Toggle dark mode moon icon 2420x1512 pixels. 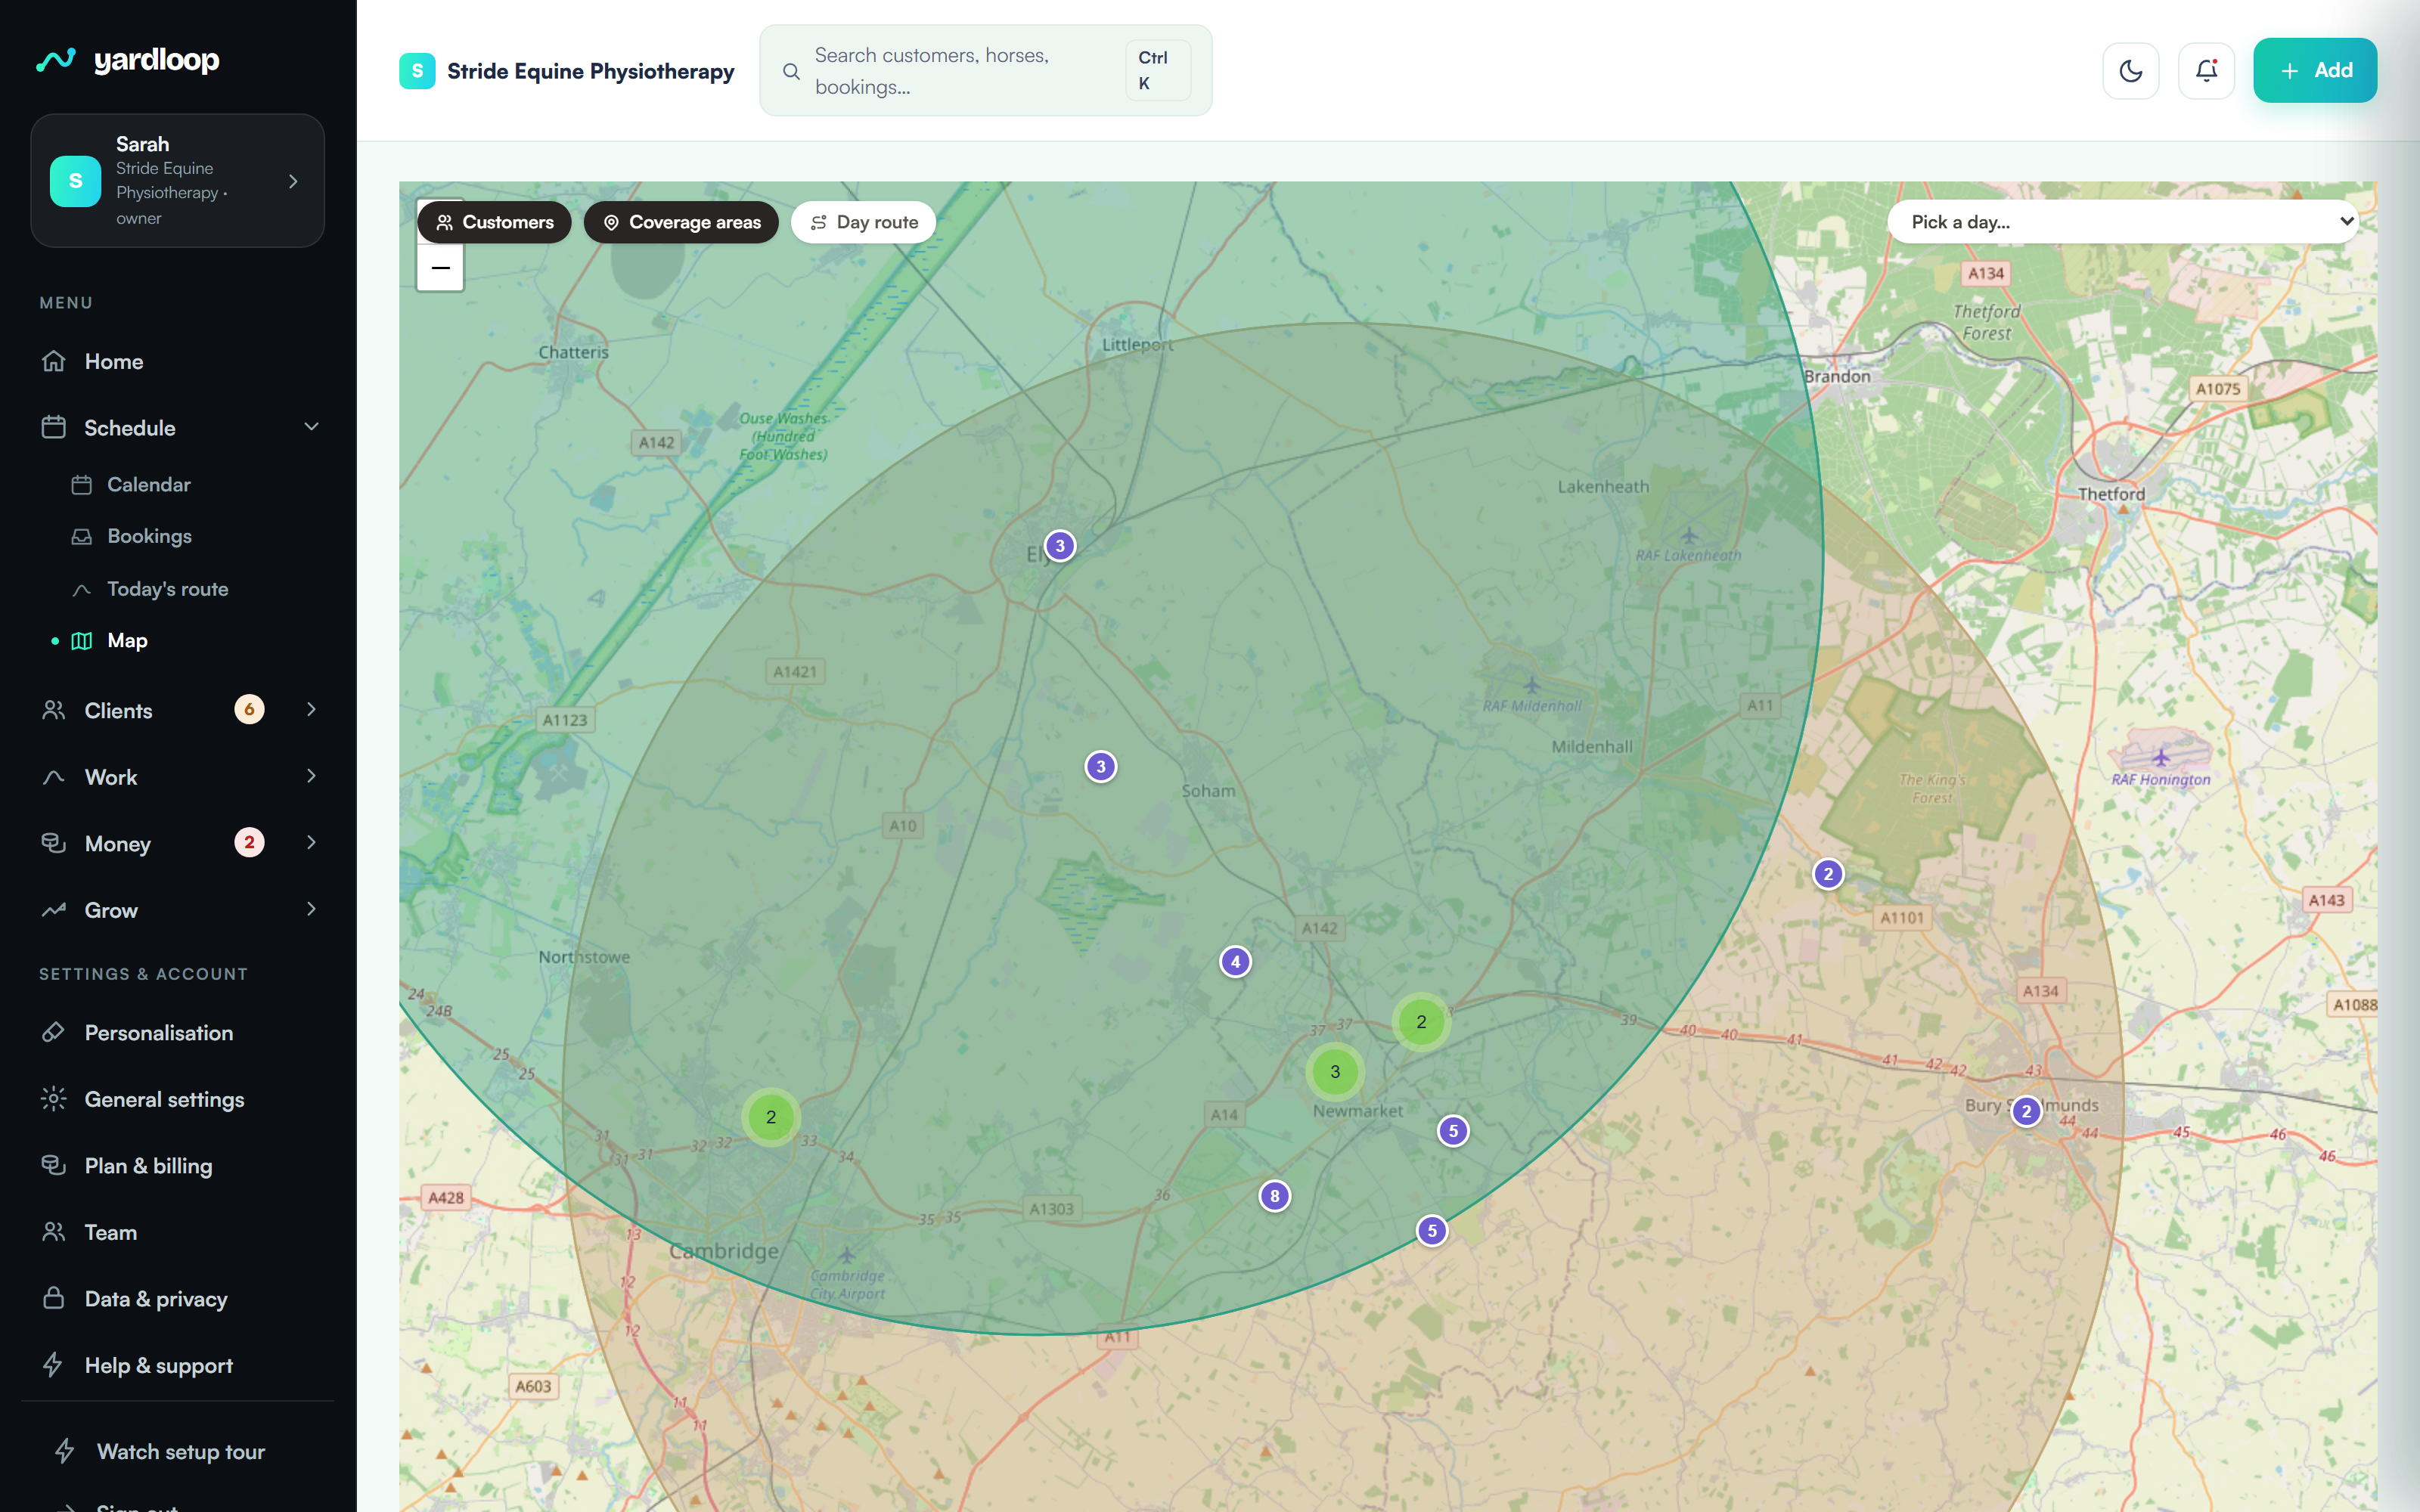2131,71
